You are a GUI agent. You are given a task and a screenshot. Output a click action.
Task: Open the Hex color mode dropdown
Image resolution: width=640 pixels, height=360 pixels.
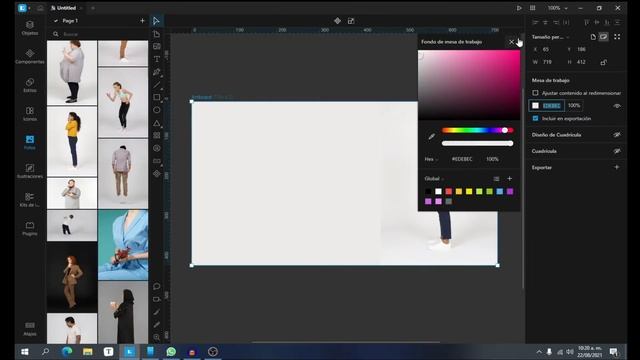pyautogui.click(x=431, y=159)
